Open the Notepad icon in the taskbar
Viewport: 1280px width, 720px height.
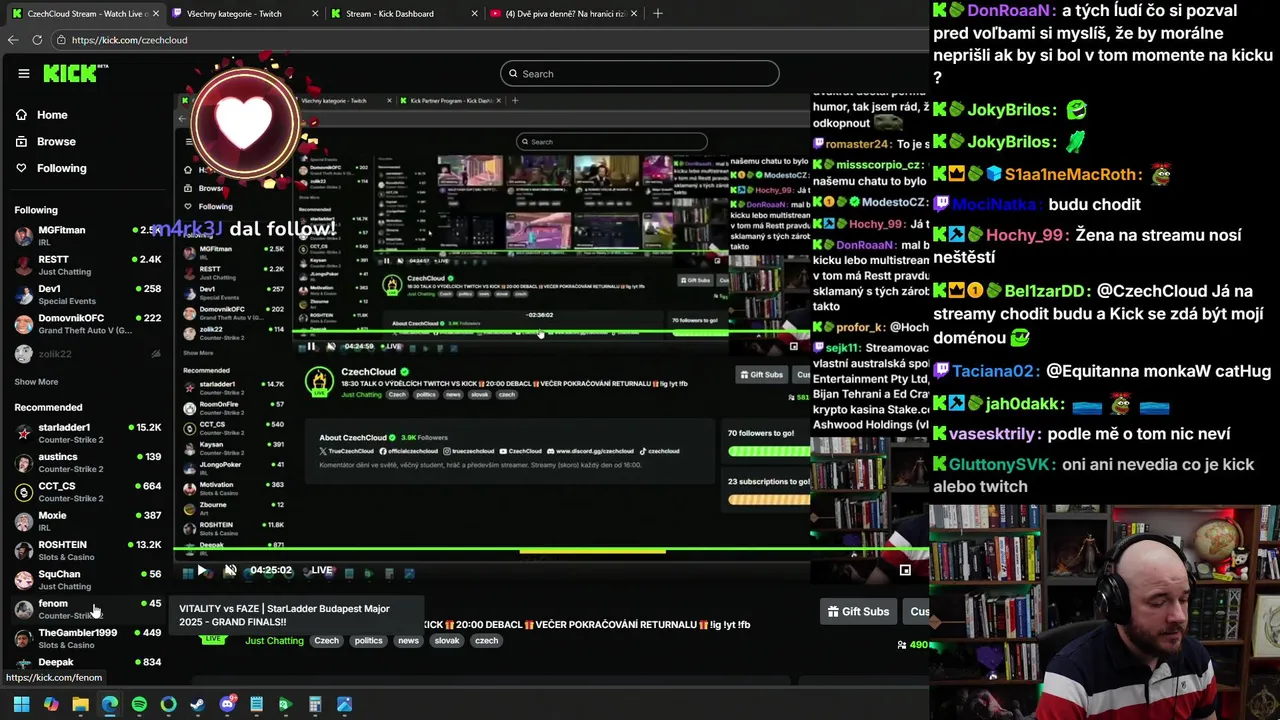click(256, 704)
